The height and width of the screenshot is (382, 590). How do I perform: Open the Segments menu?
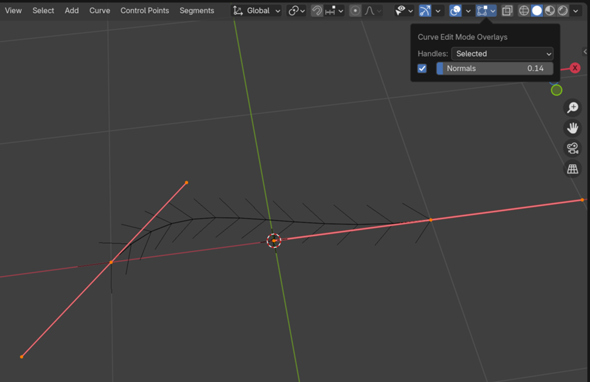pyautogui.click(x=197, y=11)
